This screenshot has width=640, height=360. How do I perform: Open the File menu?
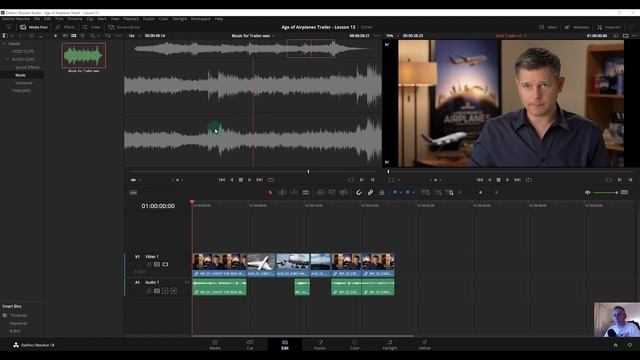[37, 19]
